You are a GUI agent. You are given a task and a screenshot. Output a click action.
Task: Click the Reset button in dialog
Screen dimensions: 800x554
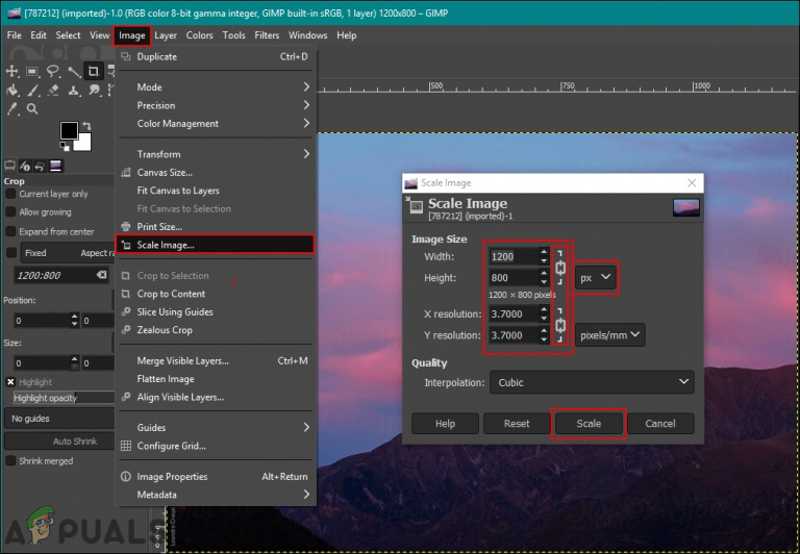(516, 424)
